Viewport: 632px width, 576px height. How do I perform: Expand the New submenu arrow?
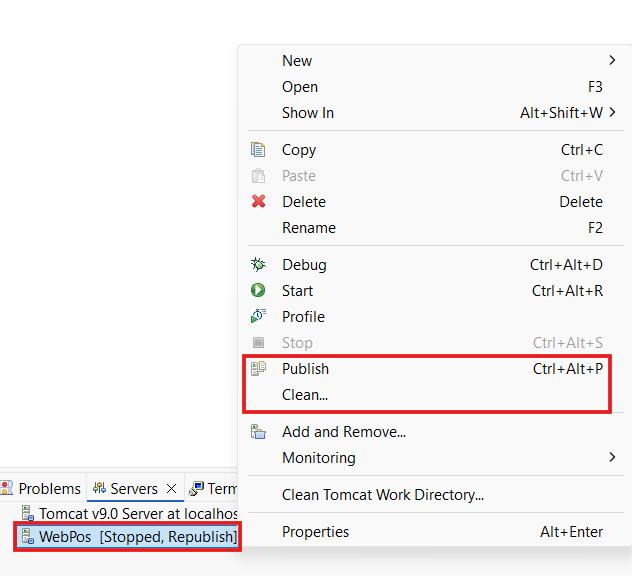coord(612,60)
